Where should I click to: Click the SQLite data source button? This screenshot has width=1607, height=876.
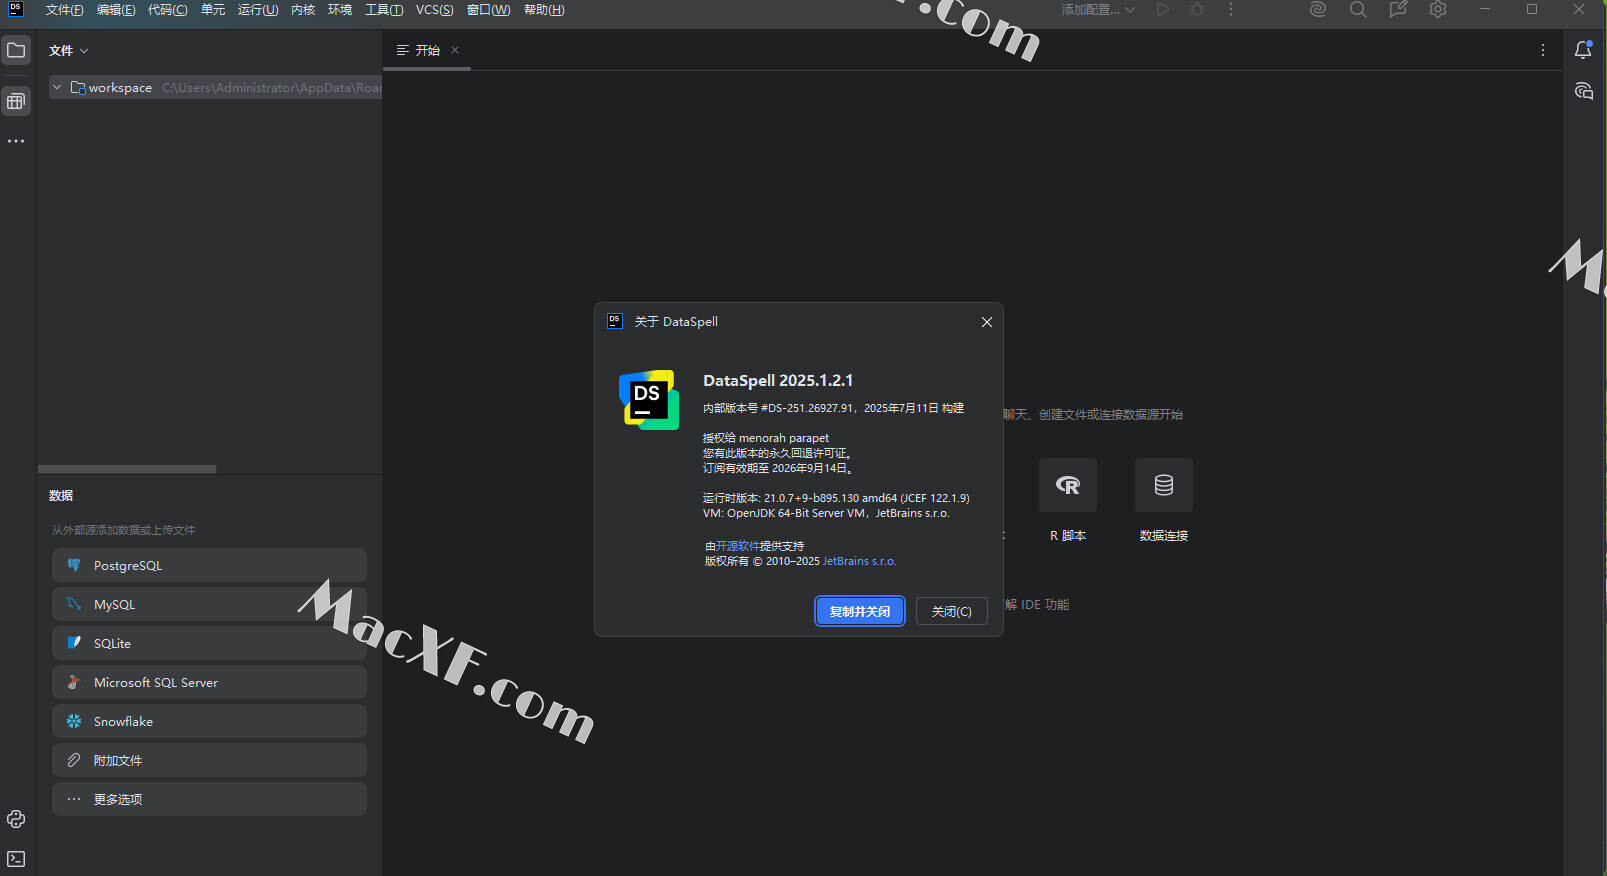tap(209, 643)
